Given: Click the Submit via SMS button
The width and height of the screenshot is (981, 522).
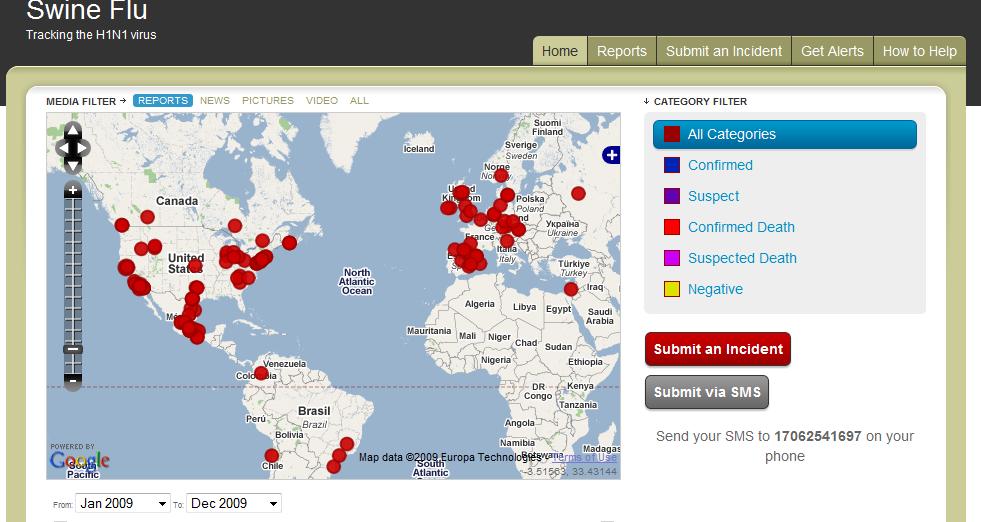Looking at the screenshot, I should (x=707, y=392).
